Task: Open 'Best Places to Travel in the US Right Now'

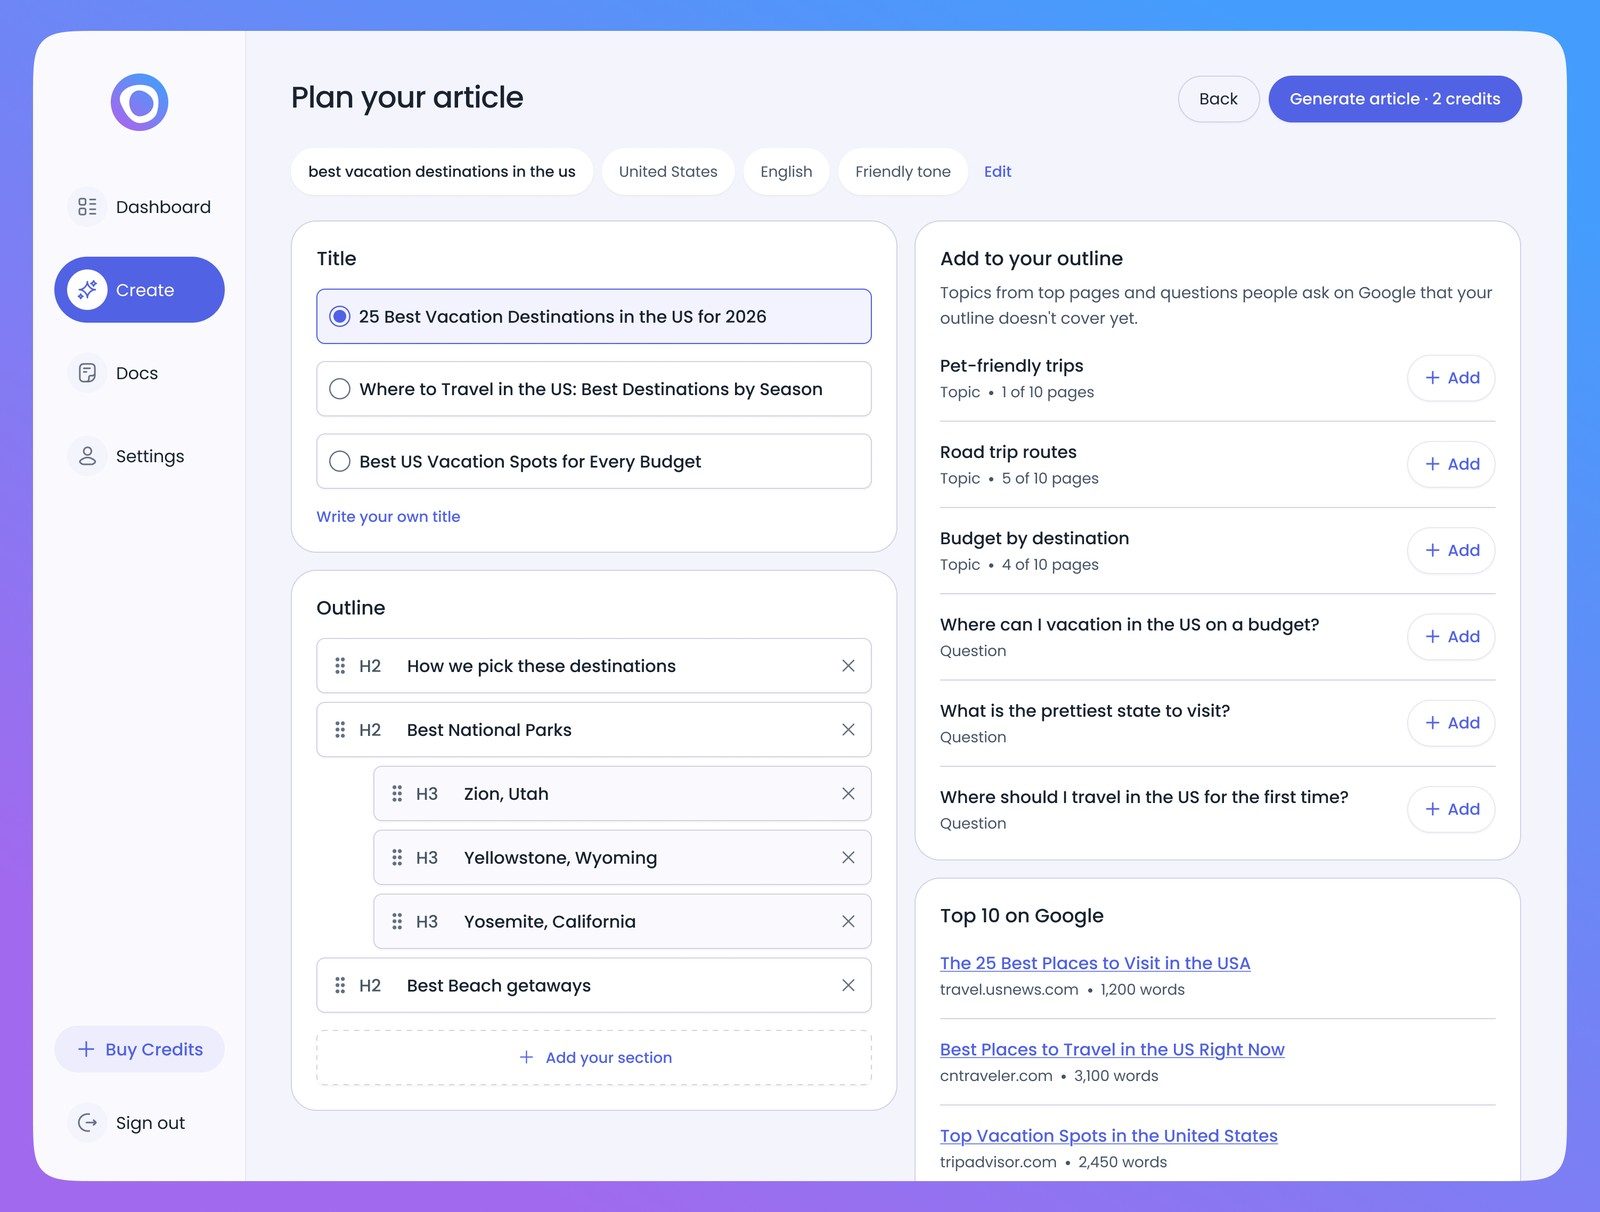Action: coord(1112,1049)
